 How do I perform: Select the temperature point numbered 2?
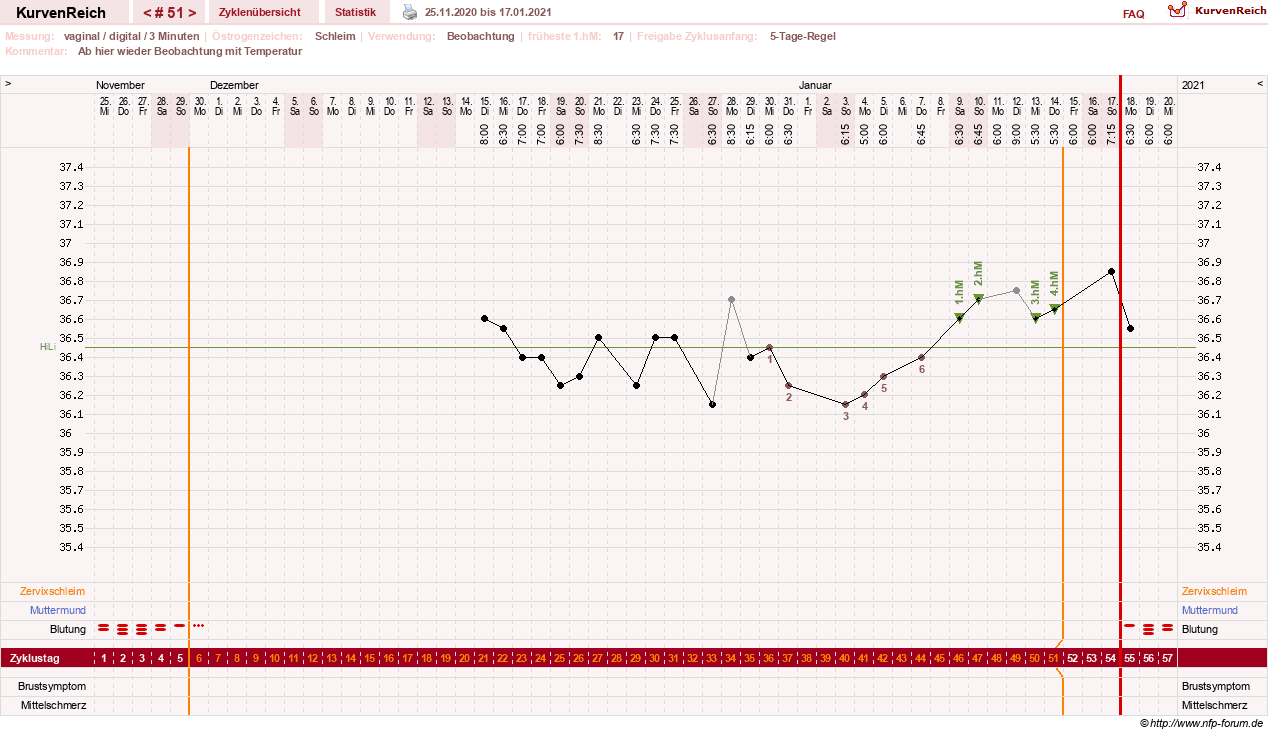tap(788, 385)
